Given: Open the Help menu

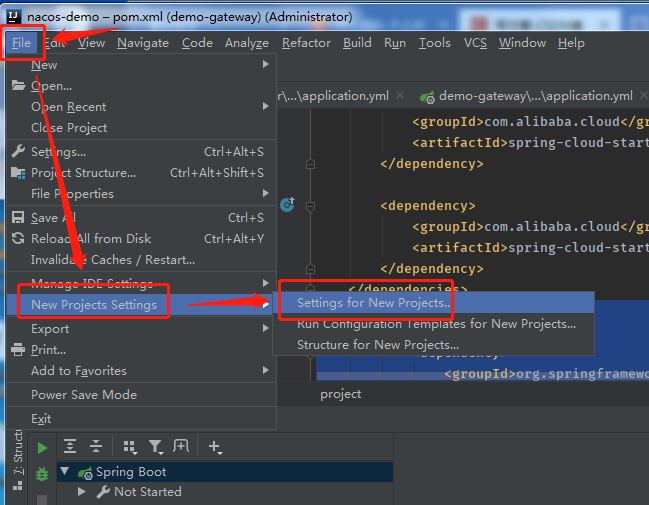Looking at the screenshot, I should pos(571,43).
